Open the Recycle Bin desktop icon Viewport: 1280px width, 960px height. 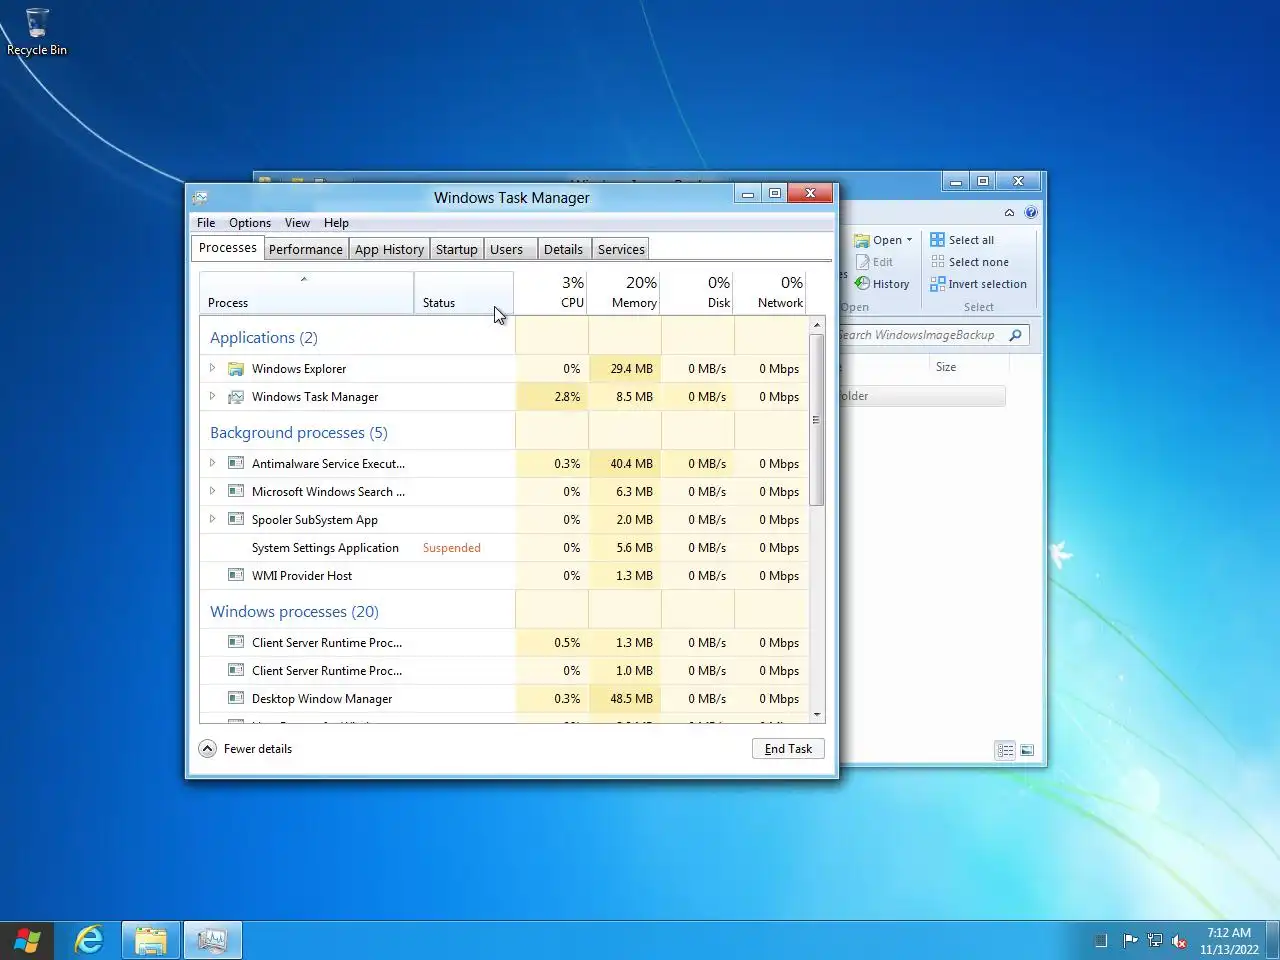[x=37, y=32]
